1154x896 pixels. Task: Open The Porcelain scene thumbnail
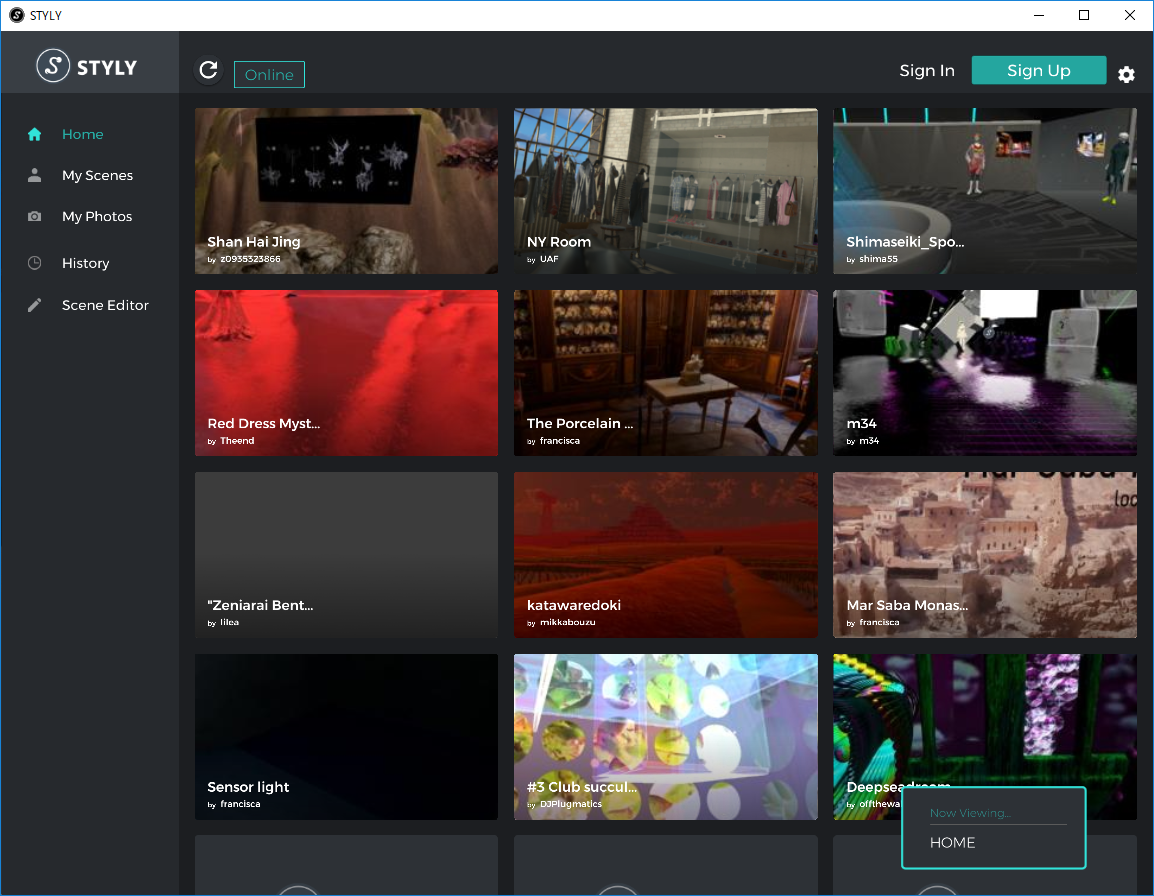click(x=665, y=373)
